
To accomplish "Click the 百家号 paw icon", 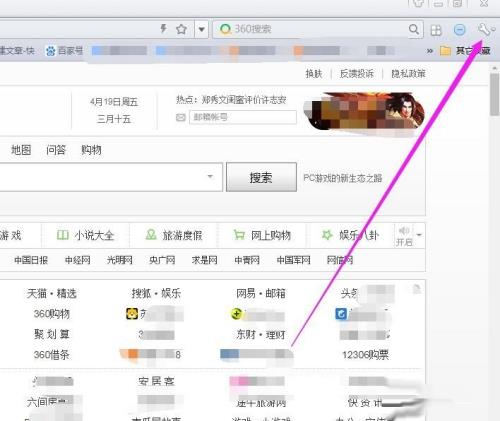I will pos(50,51).
